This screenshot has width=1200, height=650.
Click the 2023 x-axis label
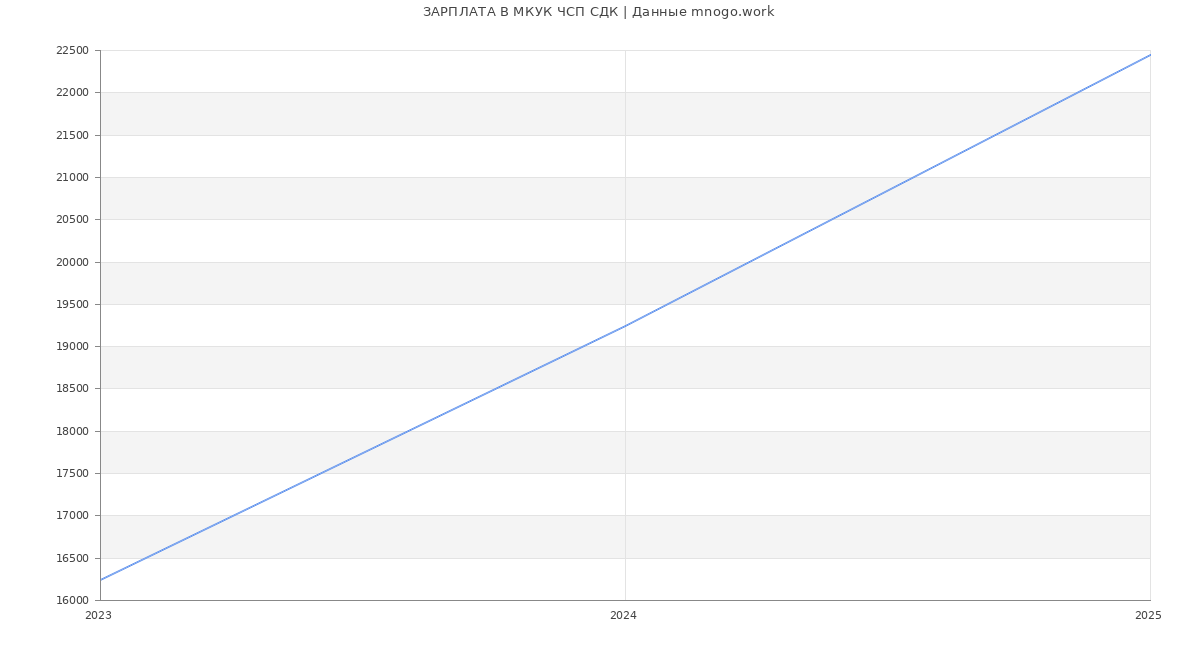(98, 616)
